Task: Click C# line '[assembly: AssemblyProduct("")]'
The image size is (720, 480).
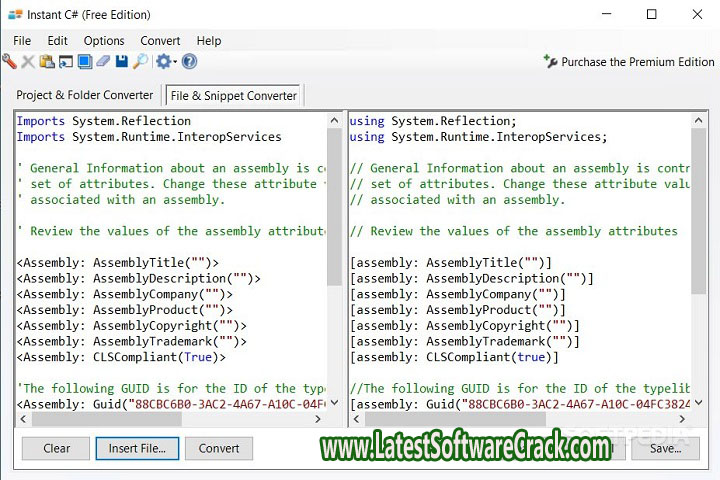Action: pos(458,310)
